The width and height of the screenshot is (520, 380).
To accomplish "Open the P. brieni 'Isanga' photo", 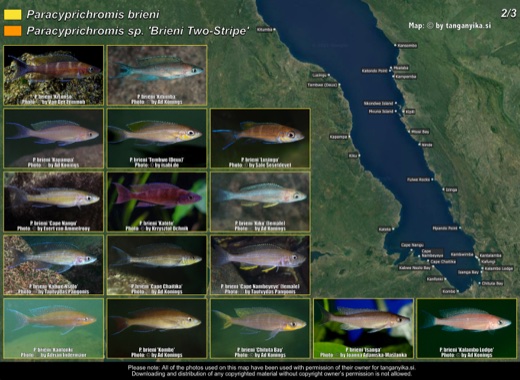I will 364,328.
